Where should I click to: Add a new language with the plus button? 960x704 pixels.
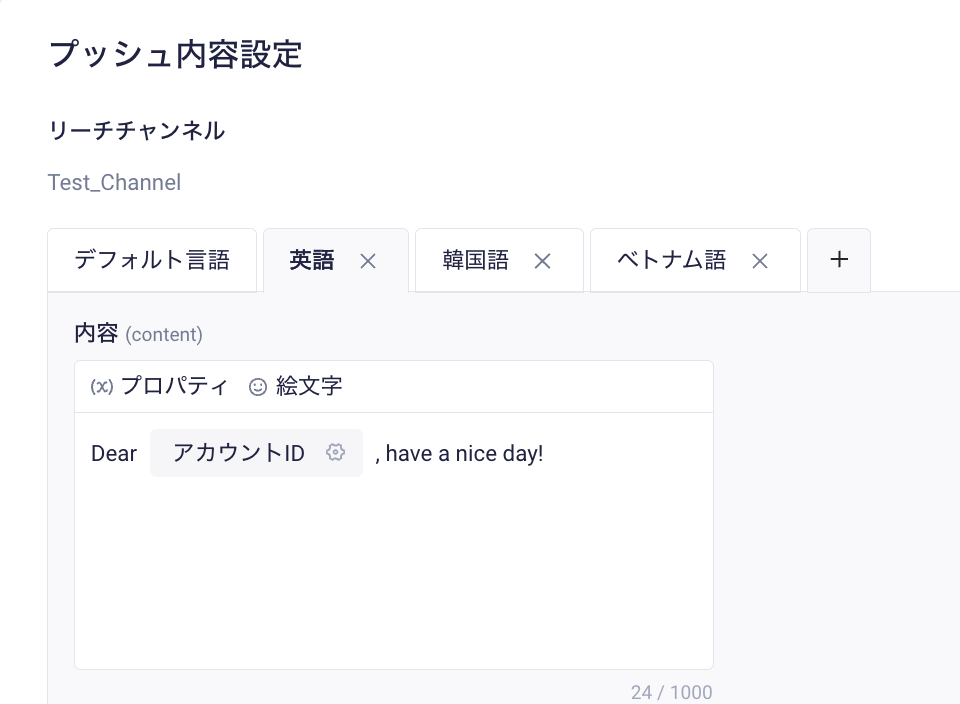[x=839, y=260]
